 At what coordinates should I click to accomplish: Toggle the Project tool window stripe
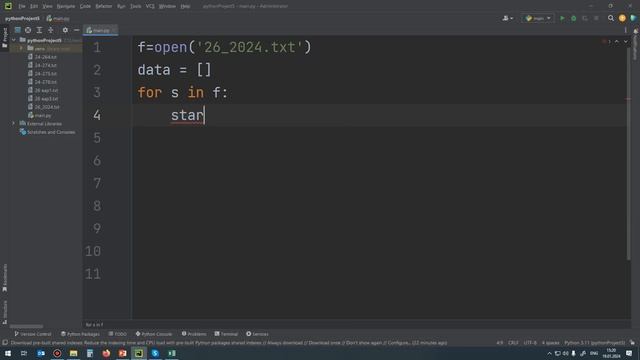click(4, 38)
